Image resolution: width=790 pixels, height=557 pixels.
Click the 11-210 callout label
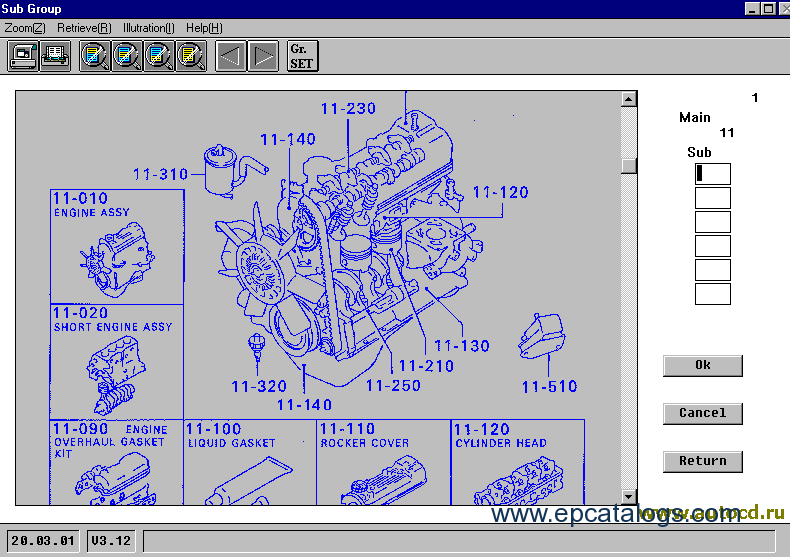point(426,366)
